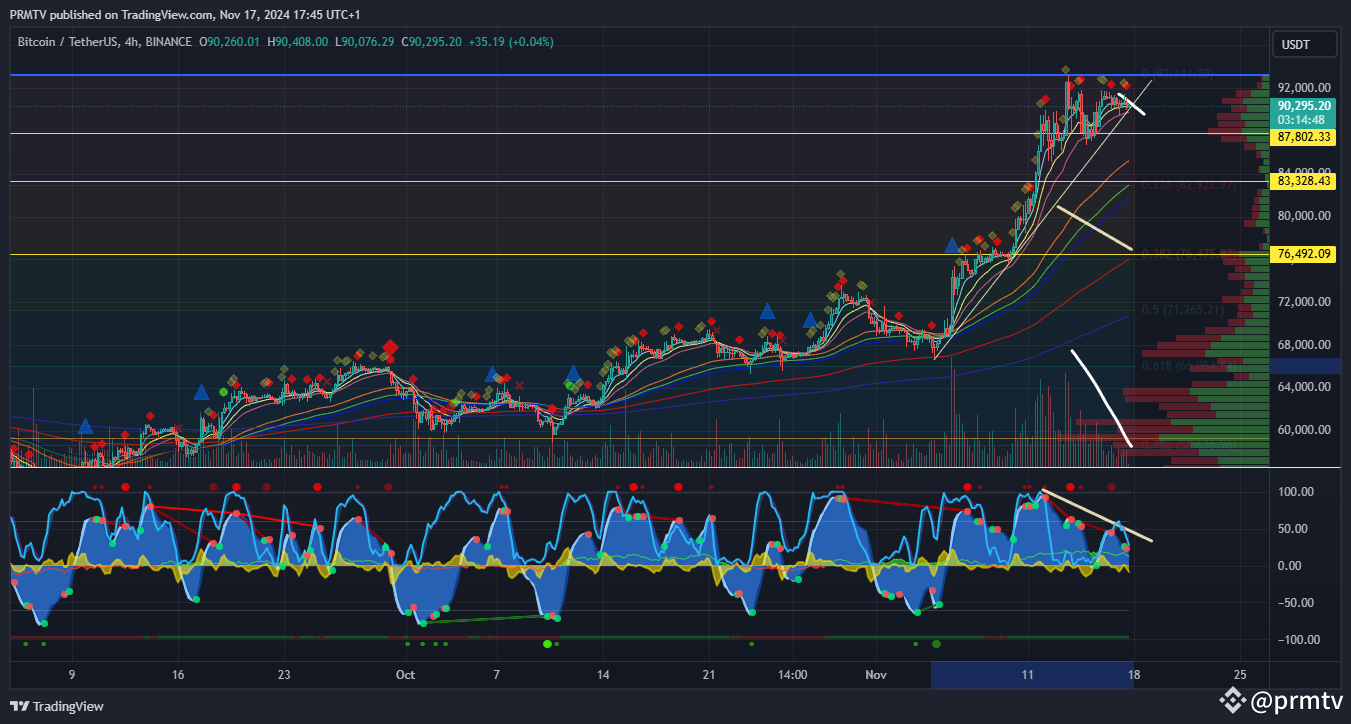Viewport: 1351px width, 724px height.
Task: Select the 87,802.33 price level label
Action: 1304,137
